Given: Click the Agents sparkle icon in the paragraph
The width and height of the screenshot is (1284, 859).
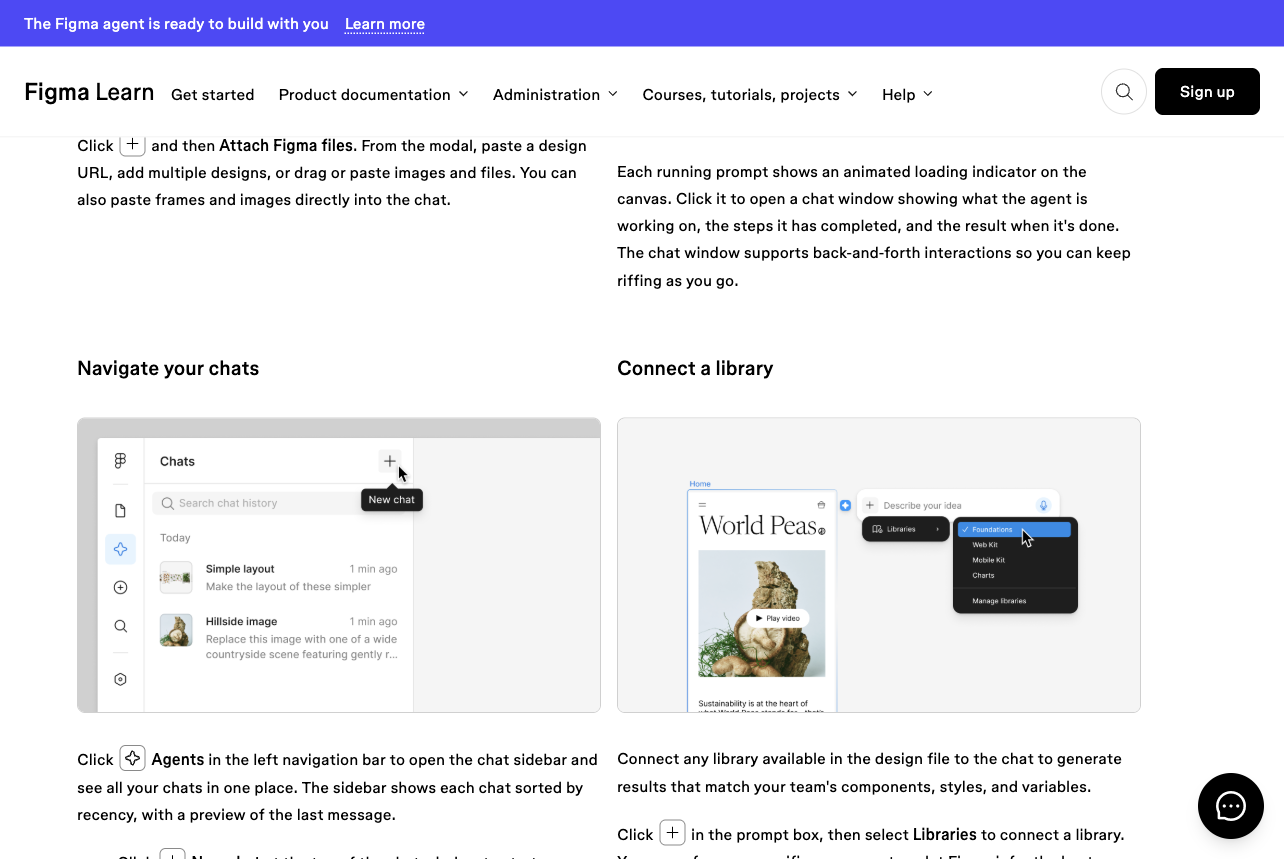Looking at the screenshot, I should (133, 758).
